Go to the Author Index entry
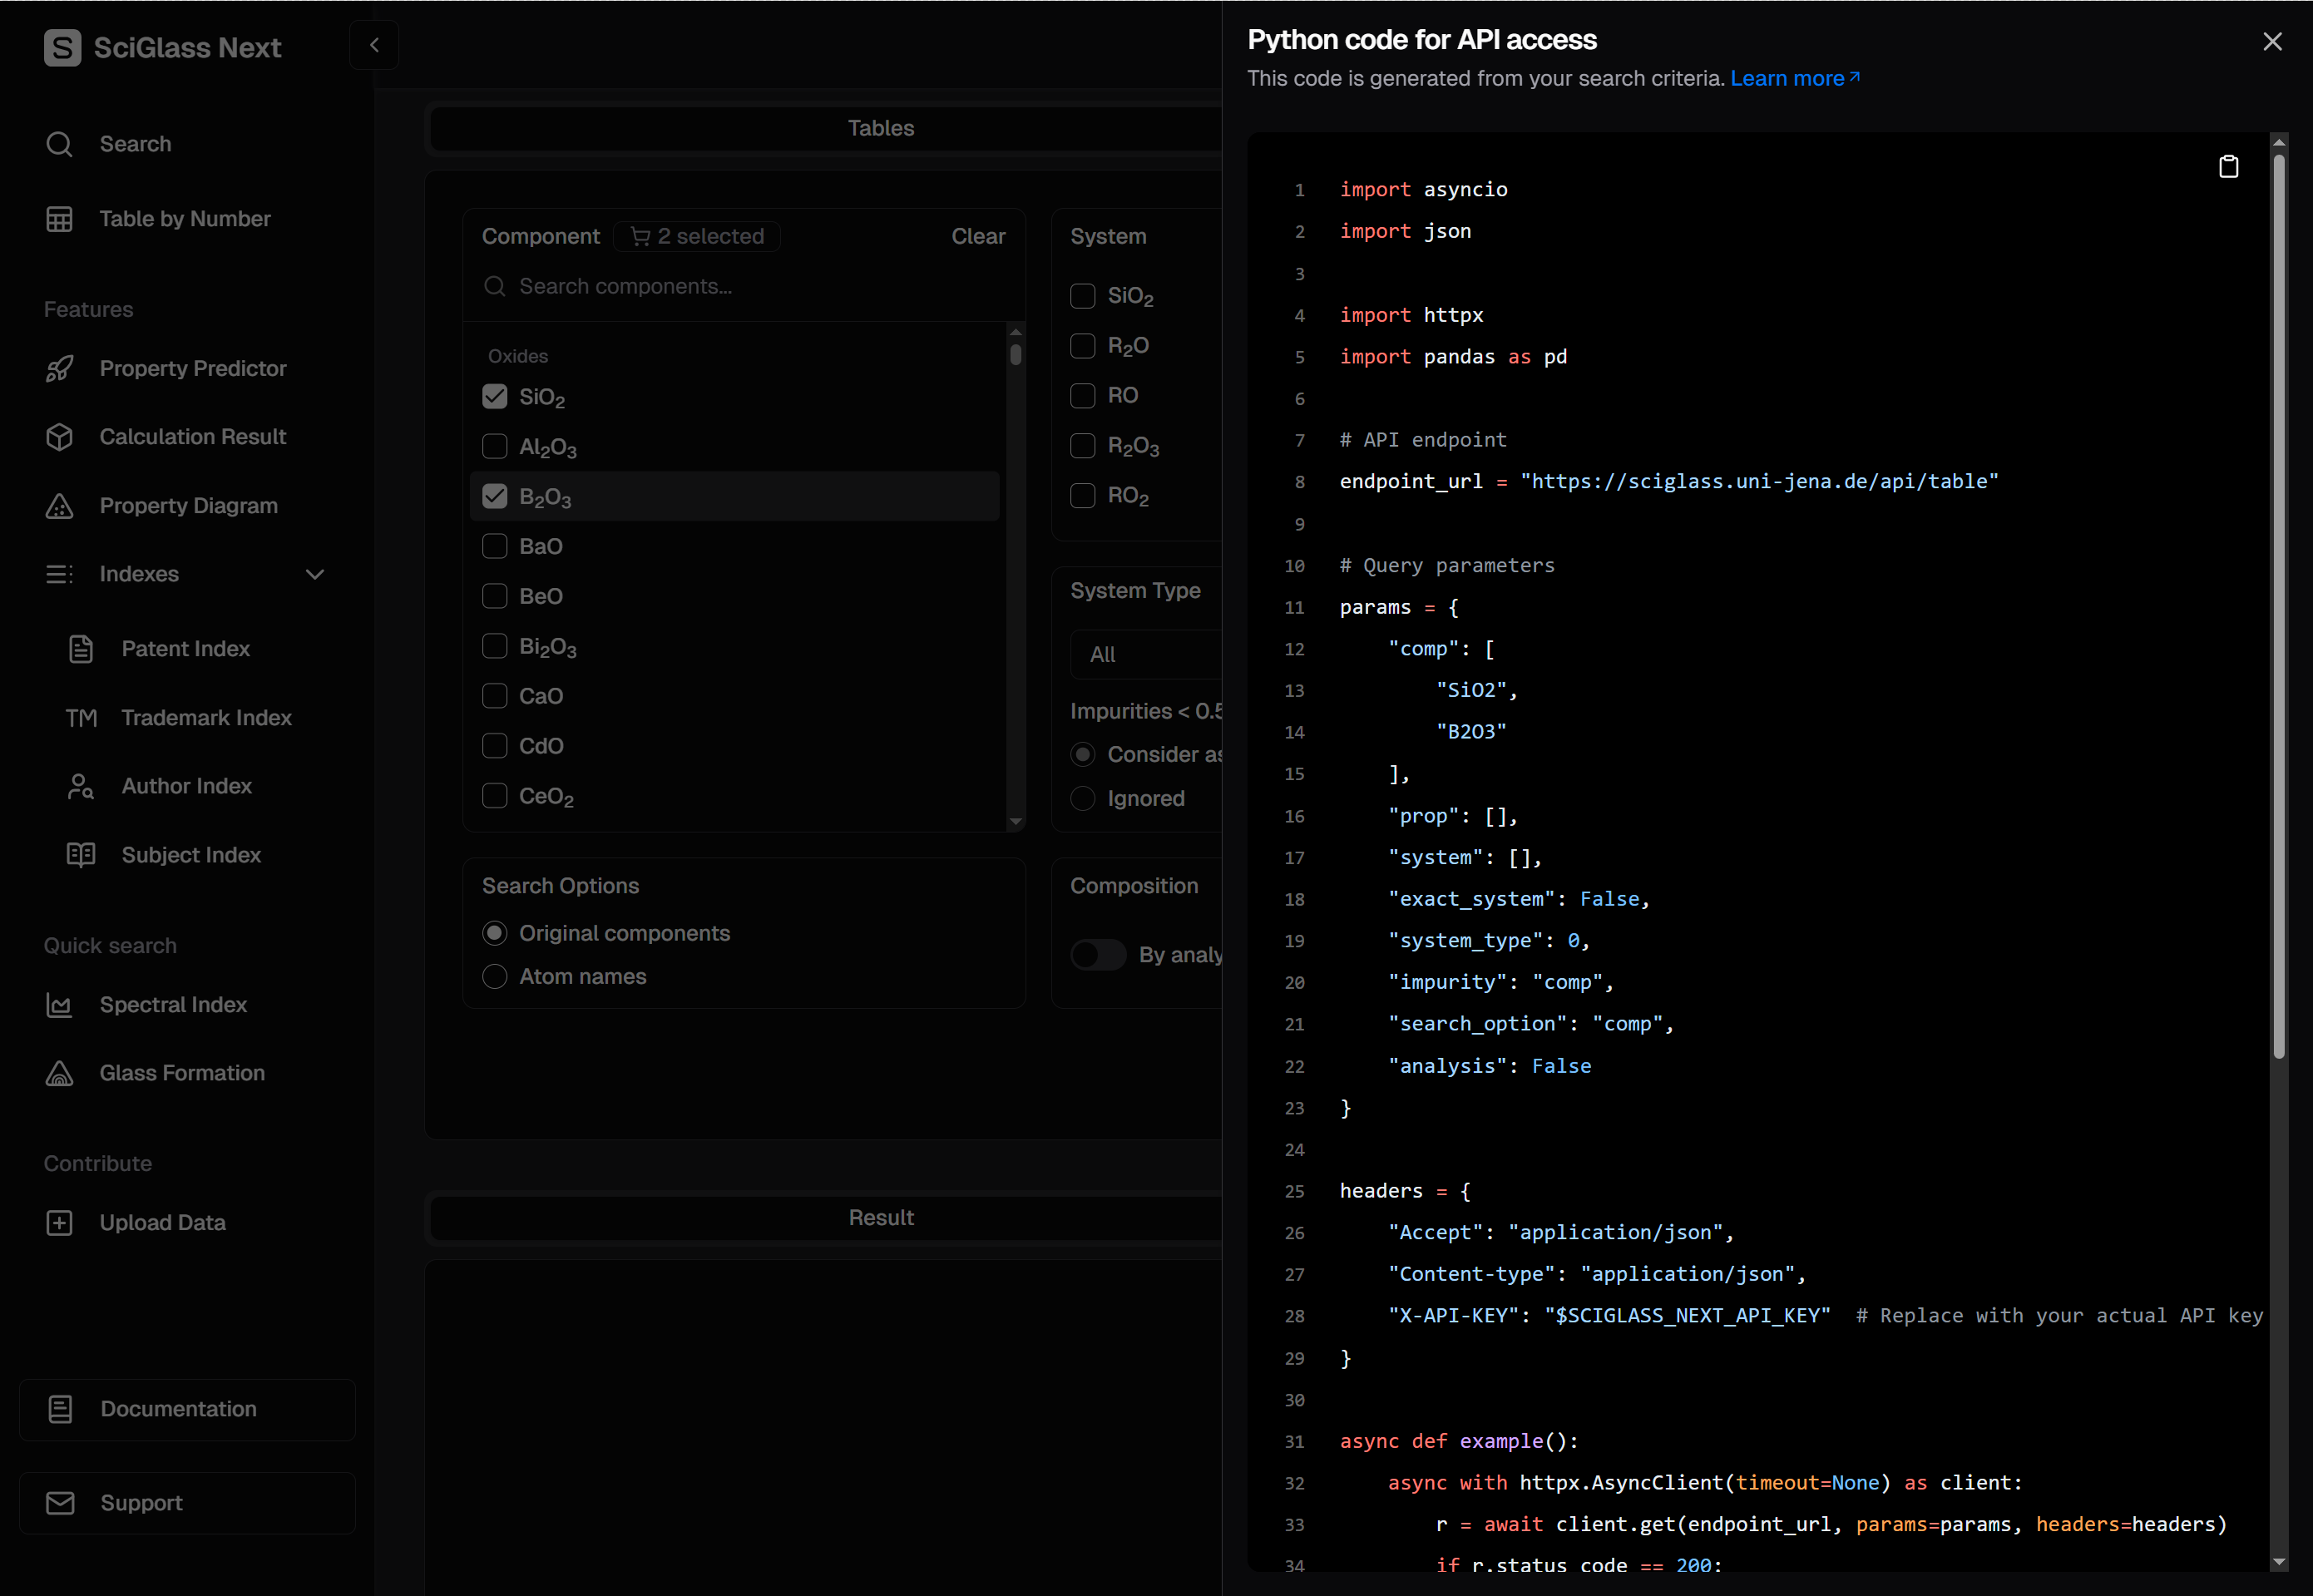 (x=186, y=786)
